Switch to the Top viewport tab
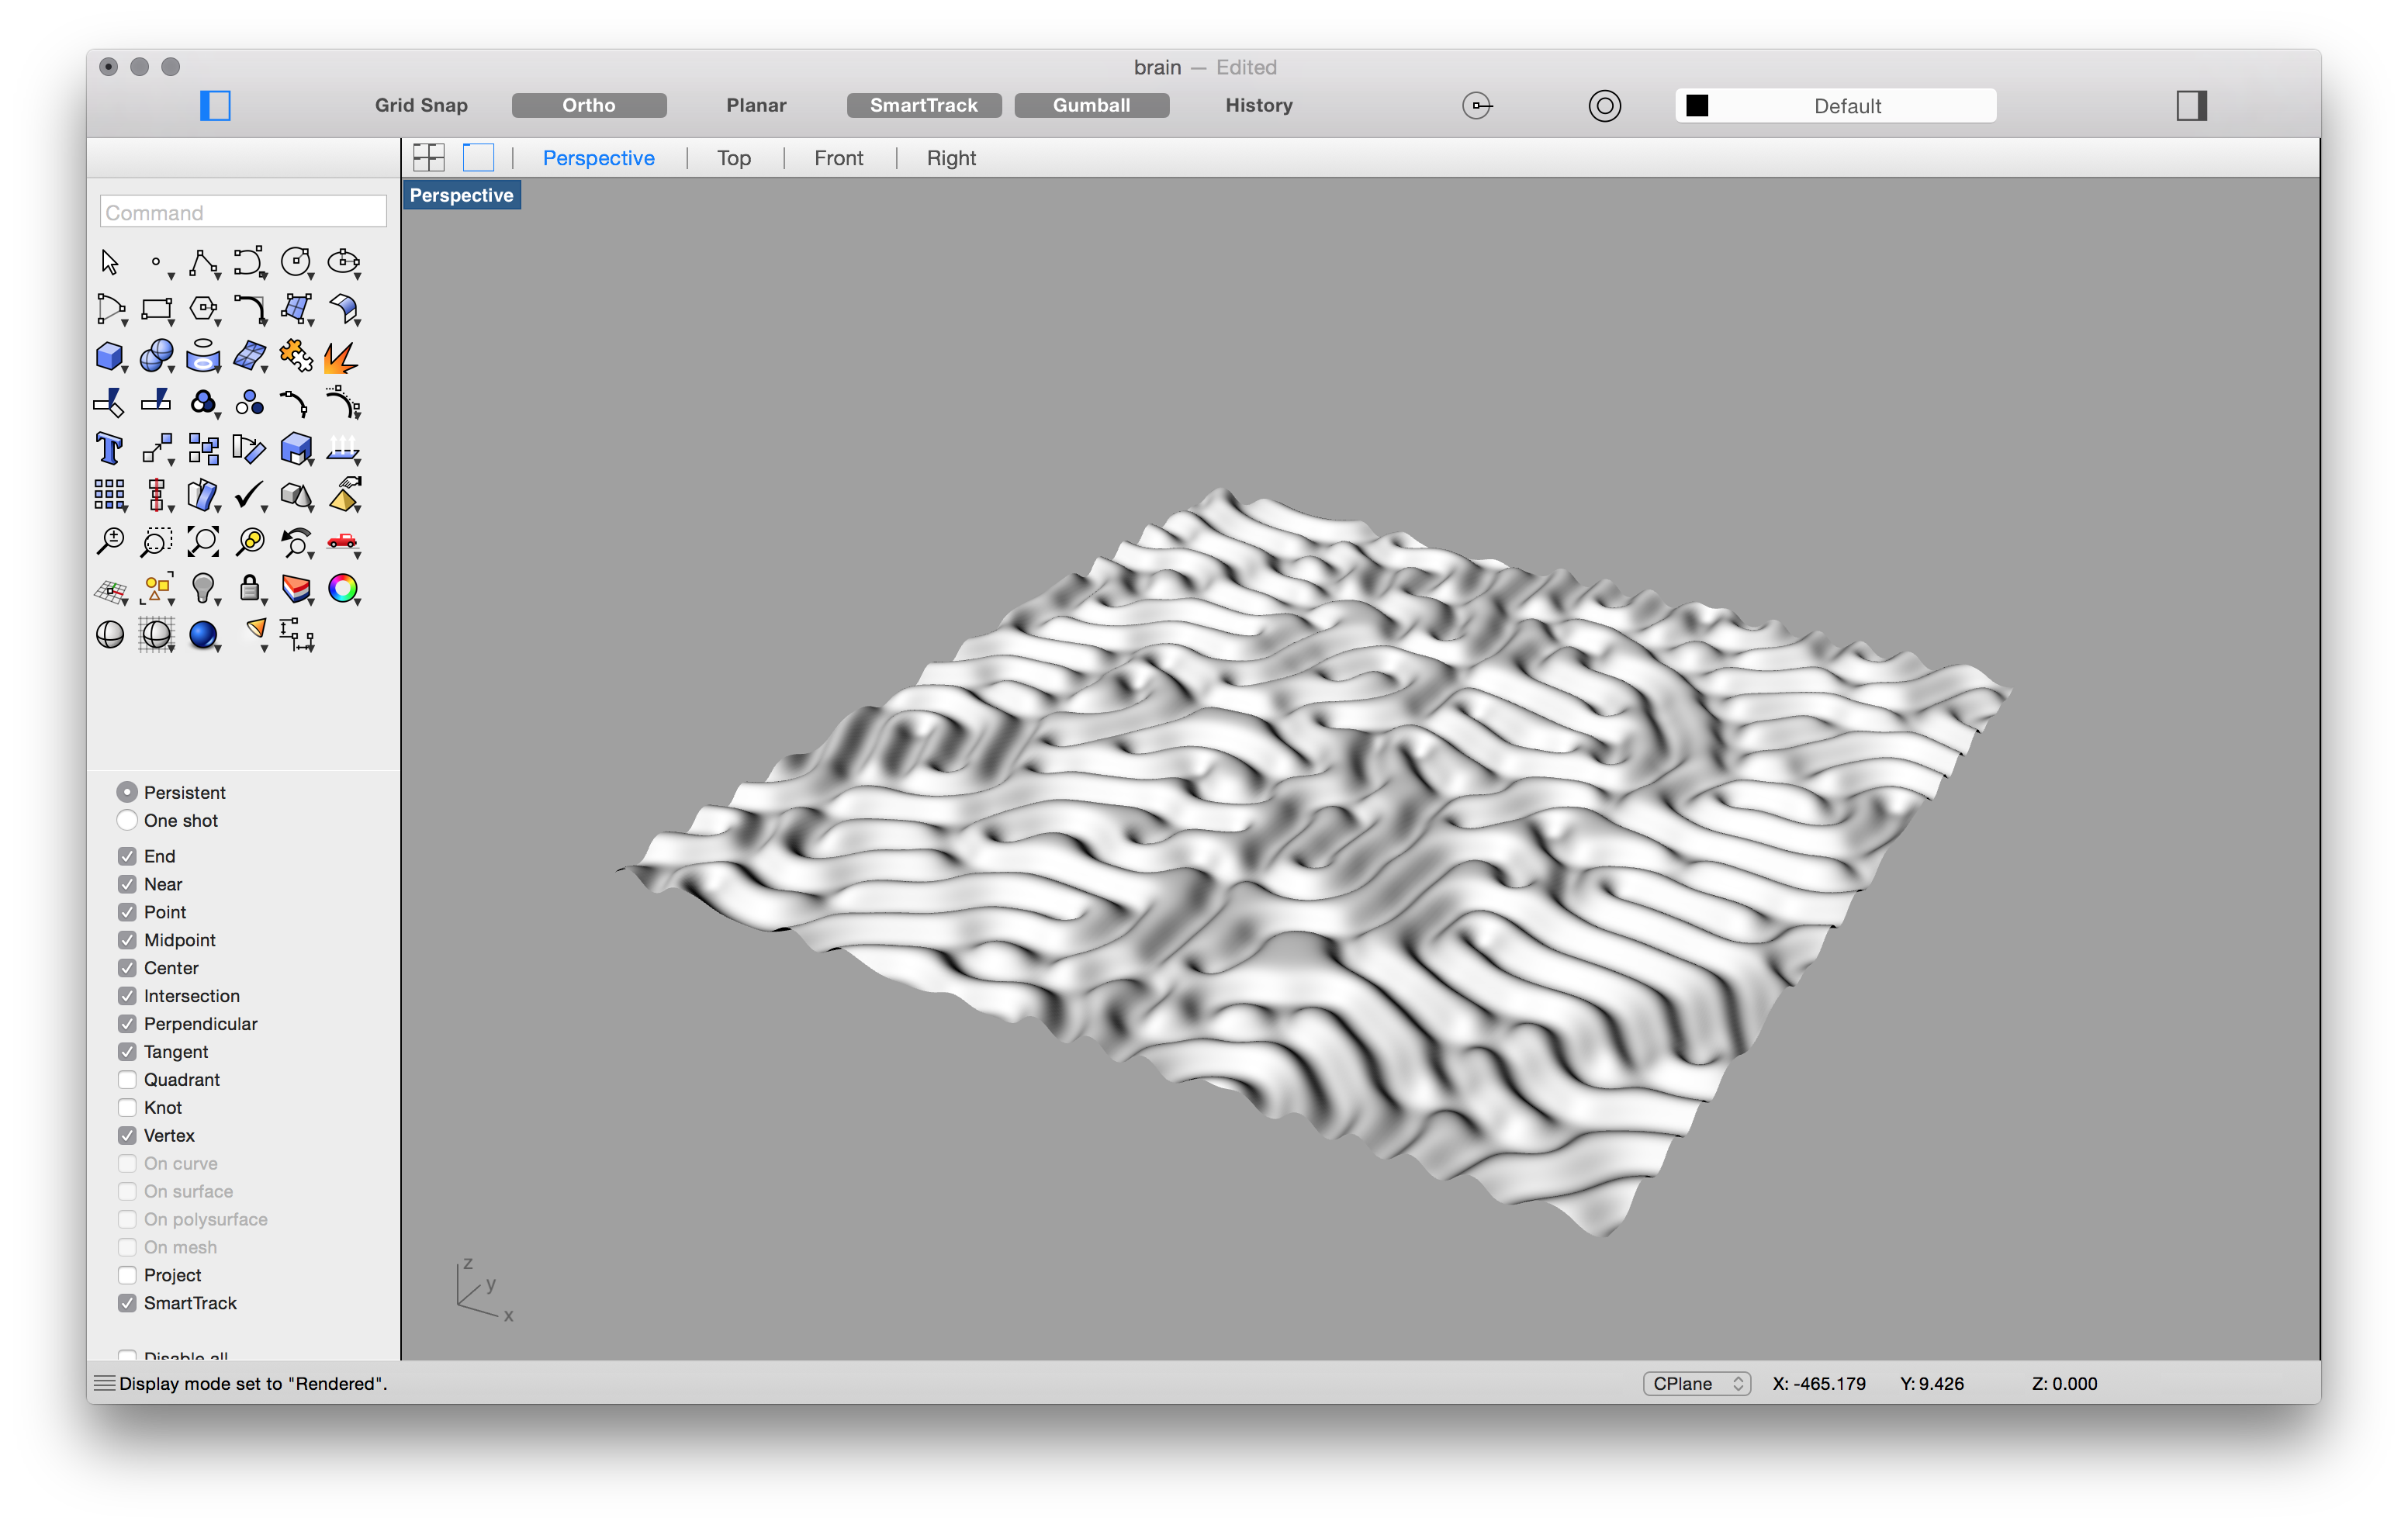This screenshot has width=2408, height=1528. (733, 158)
